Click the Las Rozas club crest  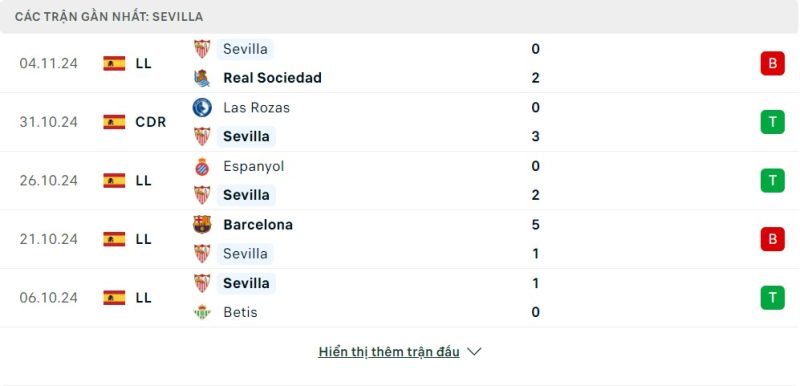point(202,108)
